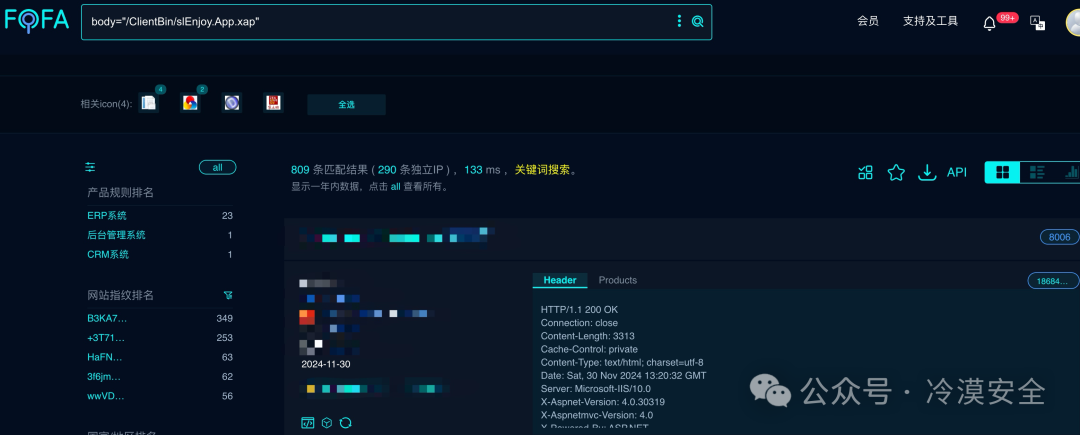1080x435 pixels.
Task: Click the 产品规则排名 heading
Action: pos(121,193)
